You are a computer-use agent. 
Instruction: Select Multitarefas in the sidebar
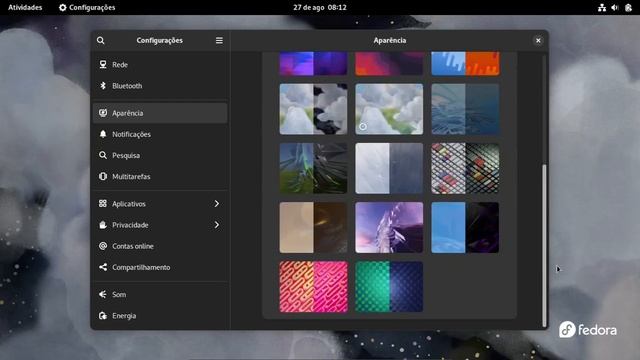tap(160, 176)
